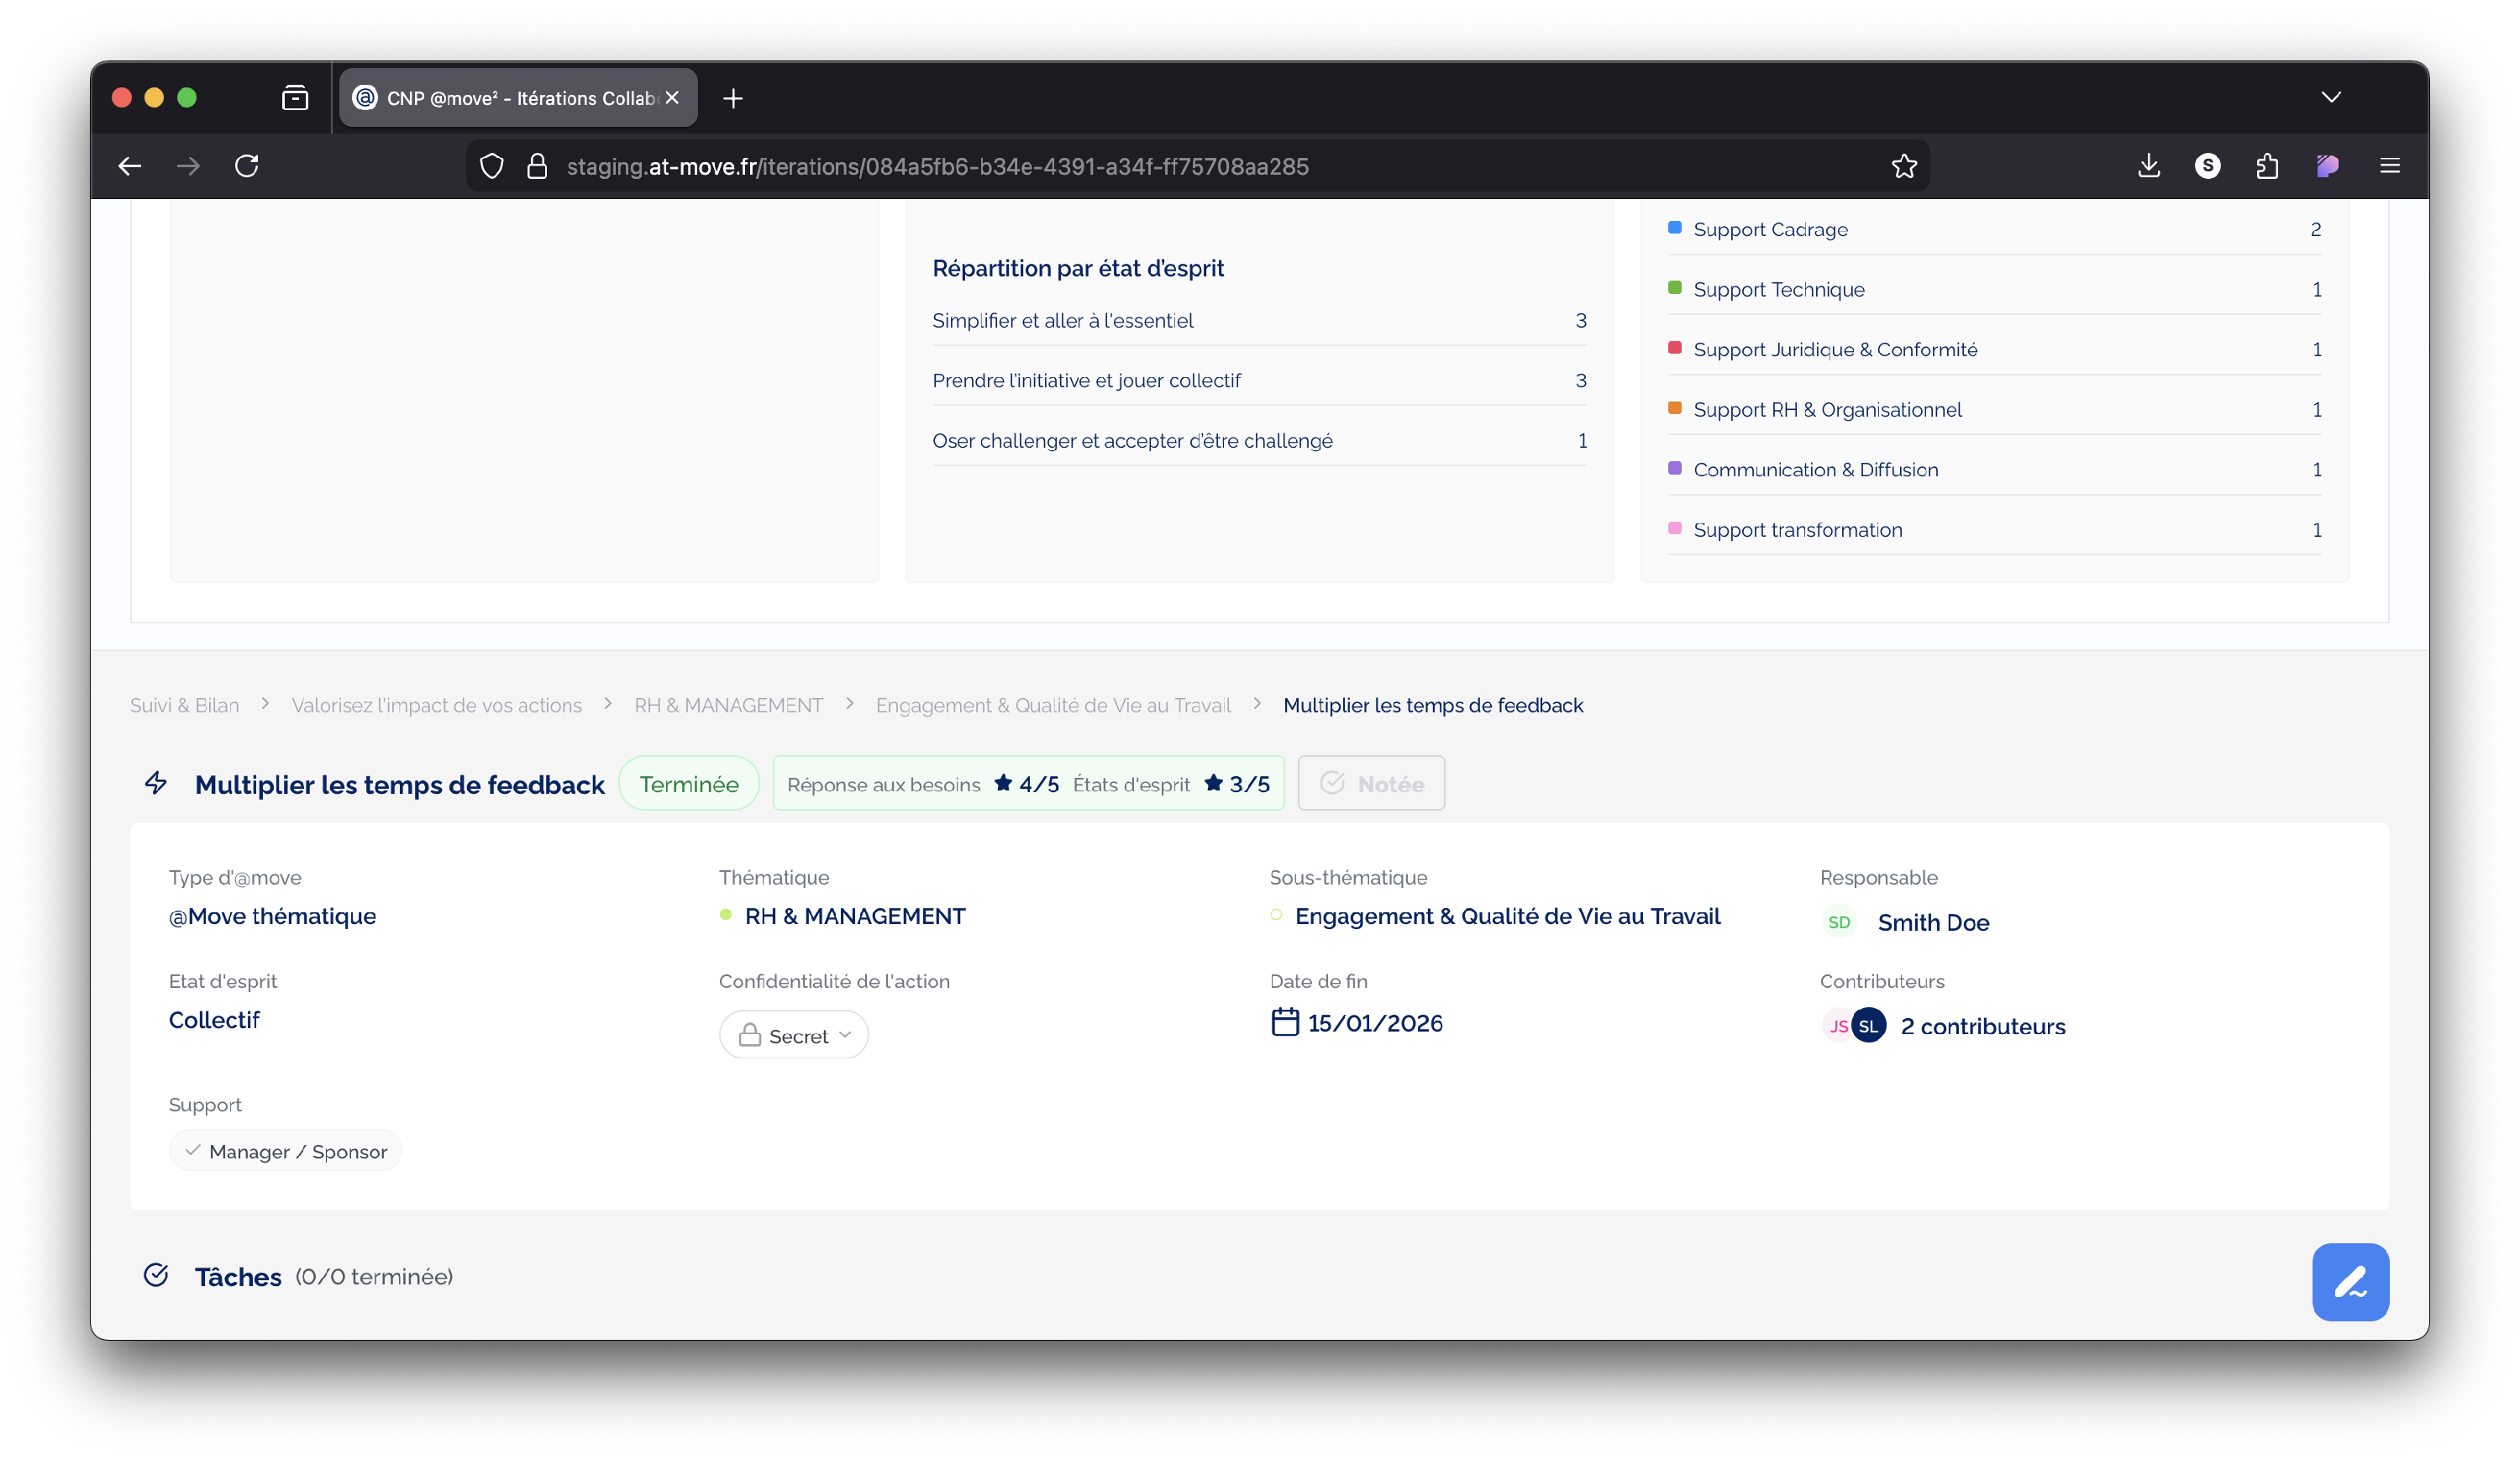Click the blue Support Cadrage color square
The image size is (2520, 1460).
coord(1674,228)
